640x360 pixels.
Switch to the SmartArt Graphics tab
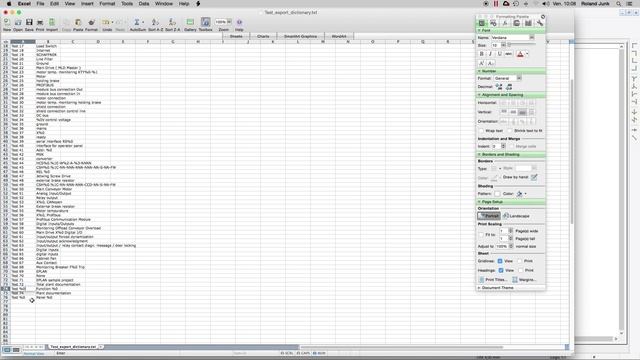coord(300,36)
